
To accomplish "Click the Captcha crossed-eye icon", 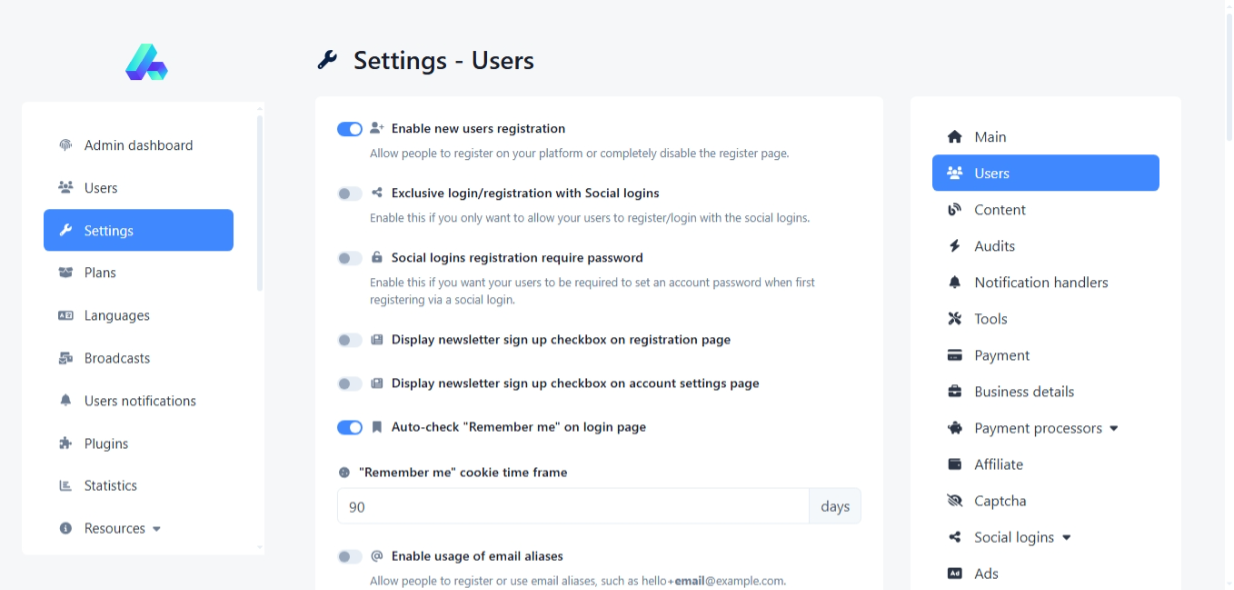I will tap(954, 501).
